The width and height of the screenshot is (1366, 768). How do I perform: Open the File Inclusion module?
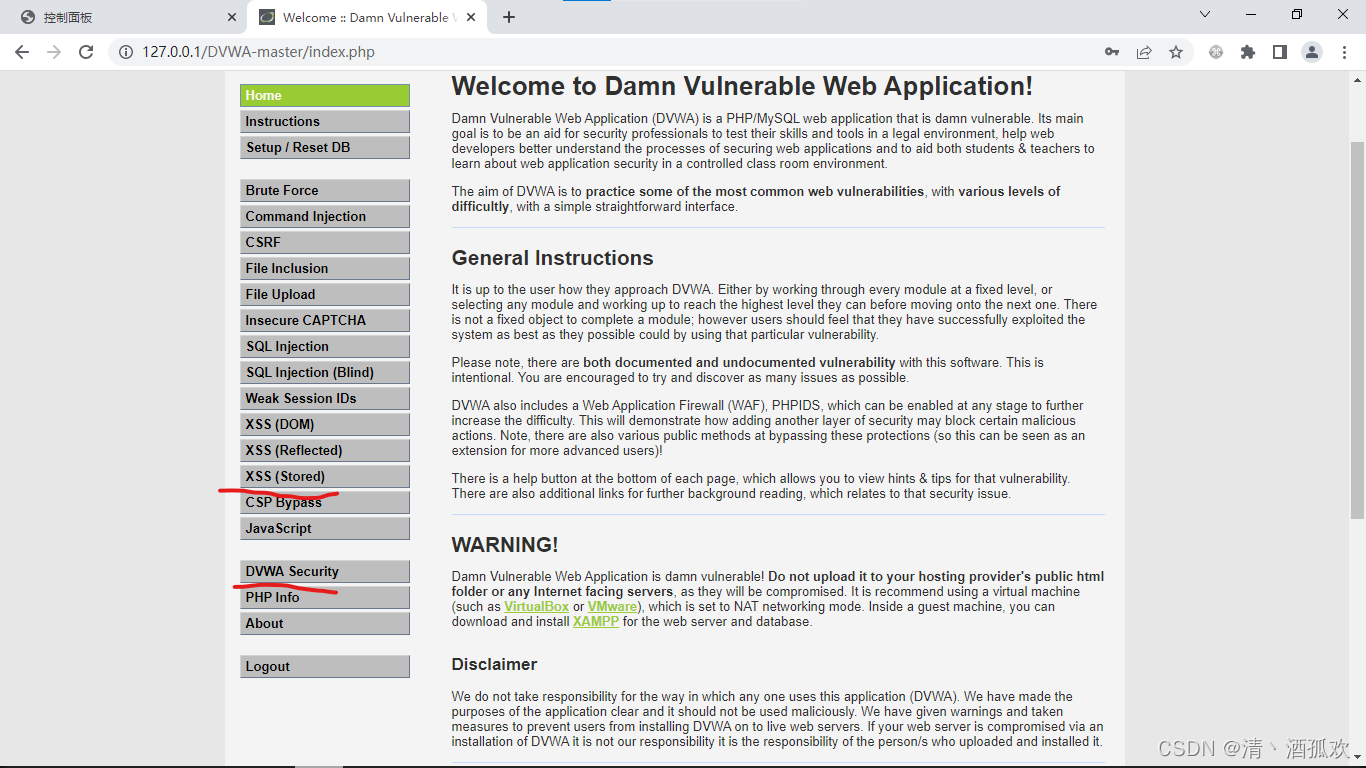(325, 268)
